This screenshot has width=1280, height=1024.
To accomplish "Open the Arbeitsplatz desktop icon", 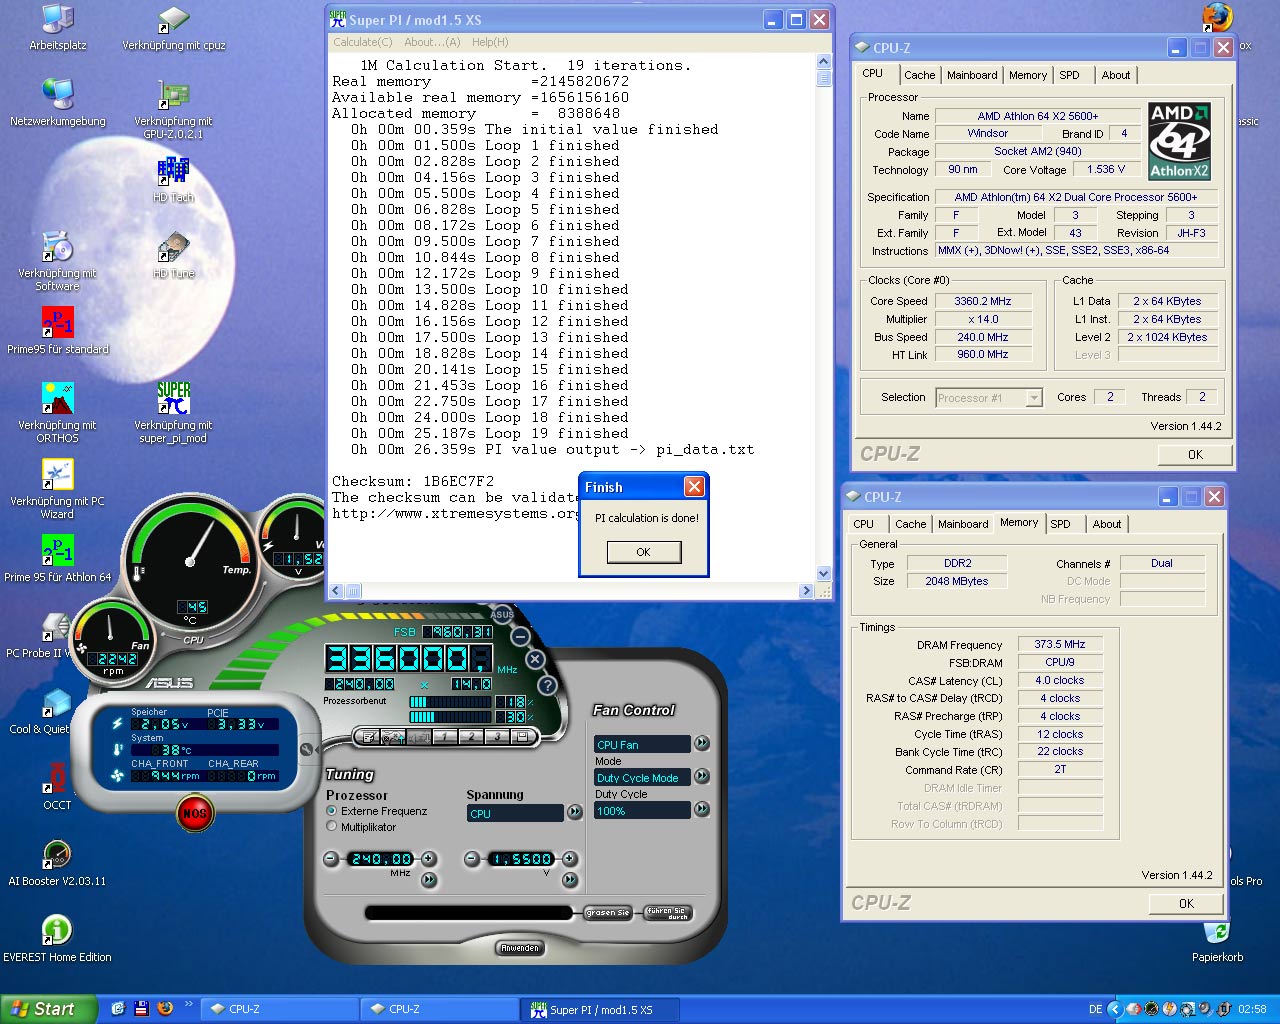I will pos(58,27).
